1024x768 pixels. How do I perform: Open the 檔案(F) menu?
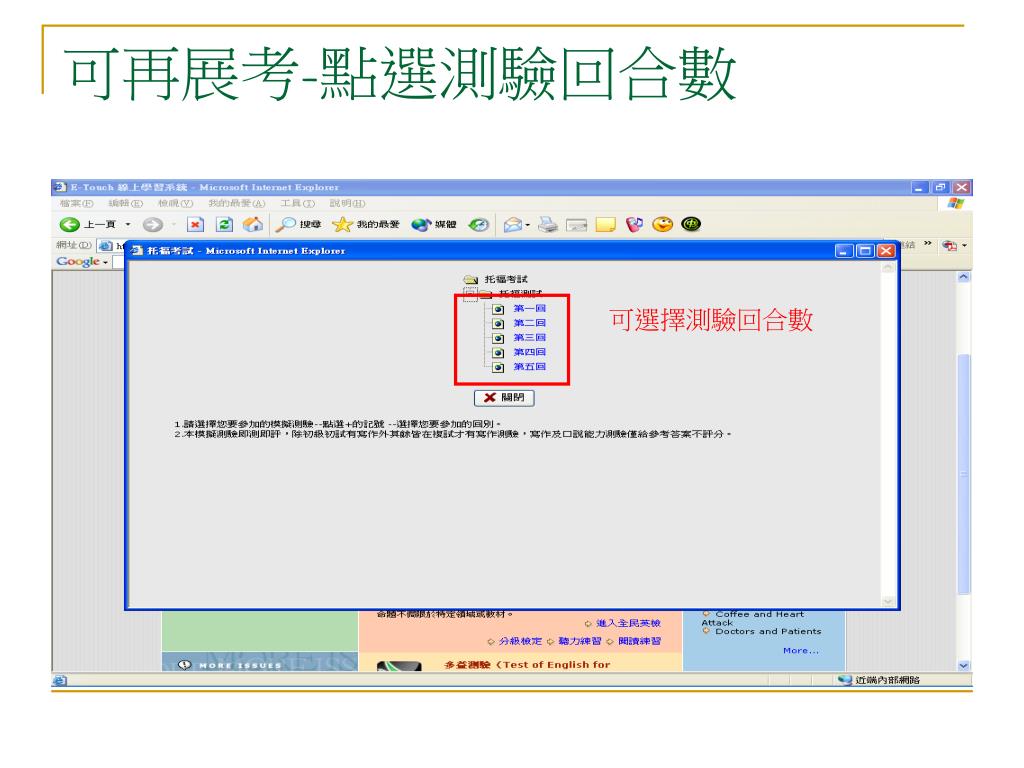click(x=76, y=204)
